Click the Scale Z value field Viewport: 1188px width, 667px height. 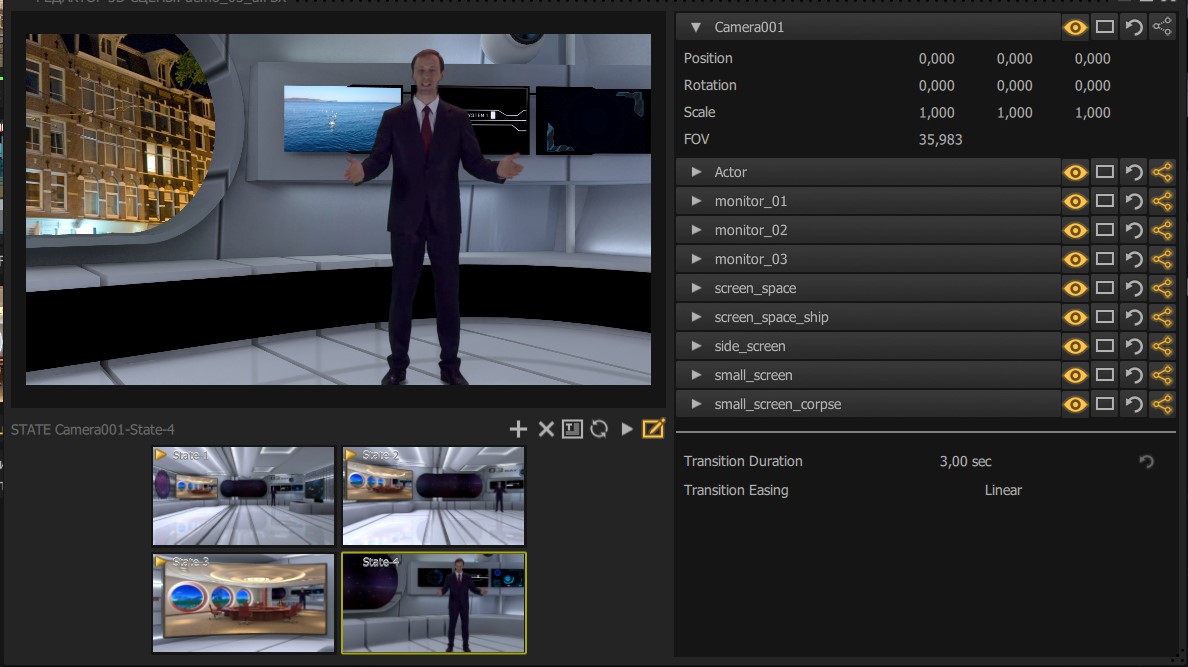[1093, 112]
